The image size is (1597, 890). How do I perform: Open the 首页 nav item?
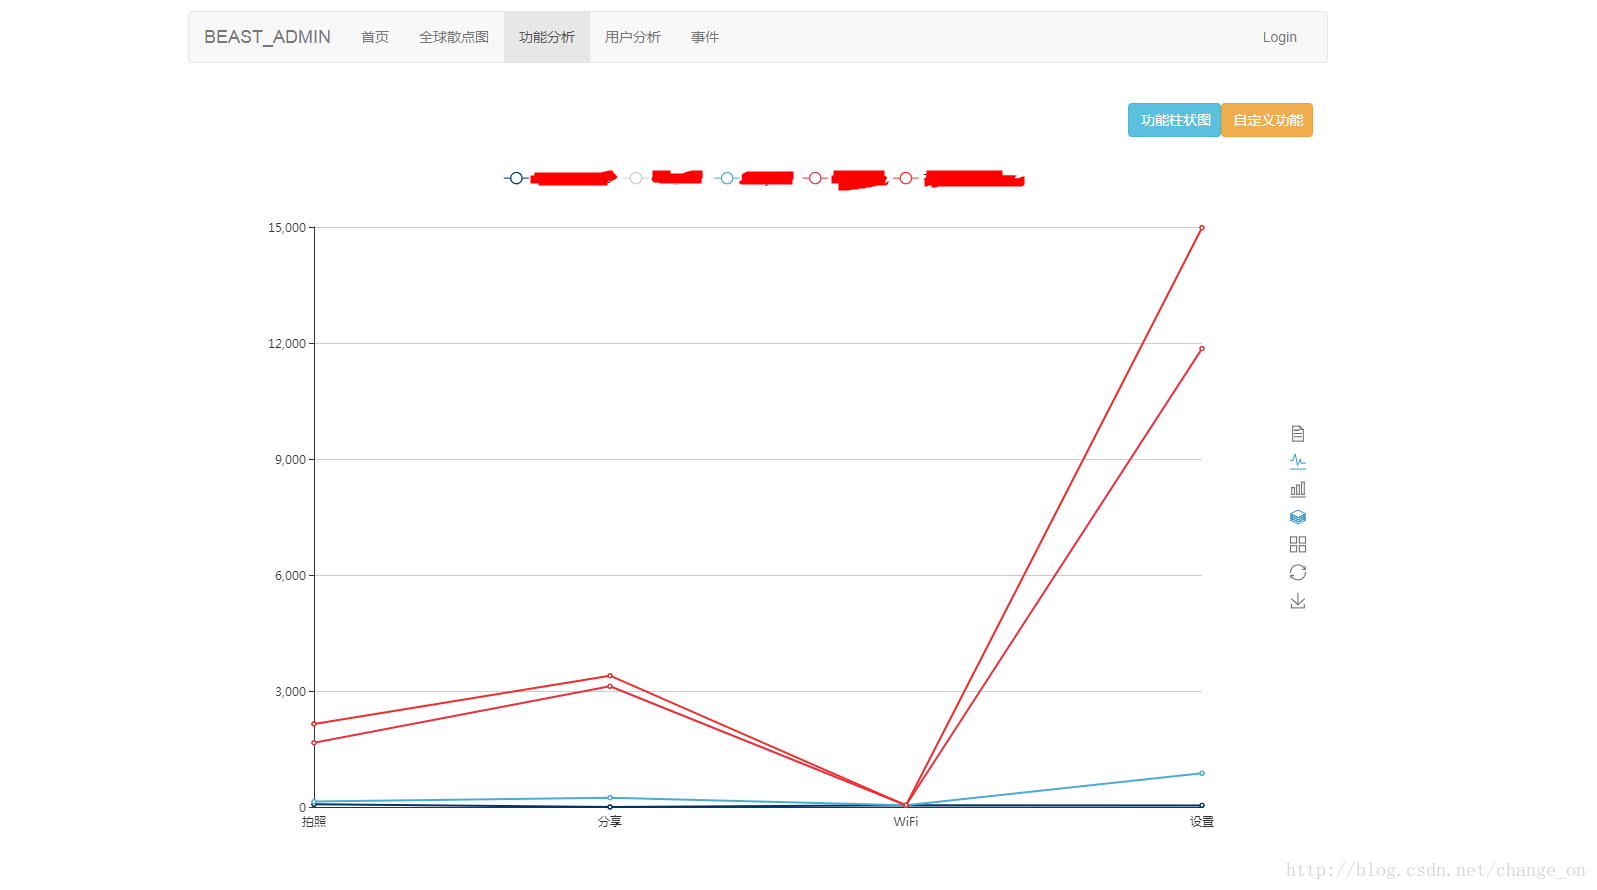(375, 37)
